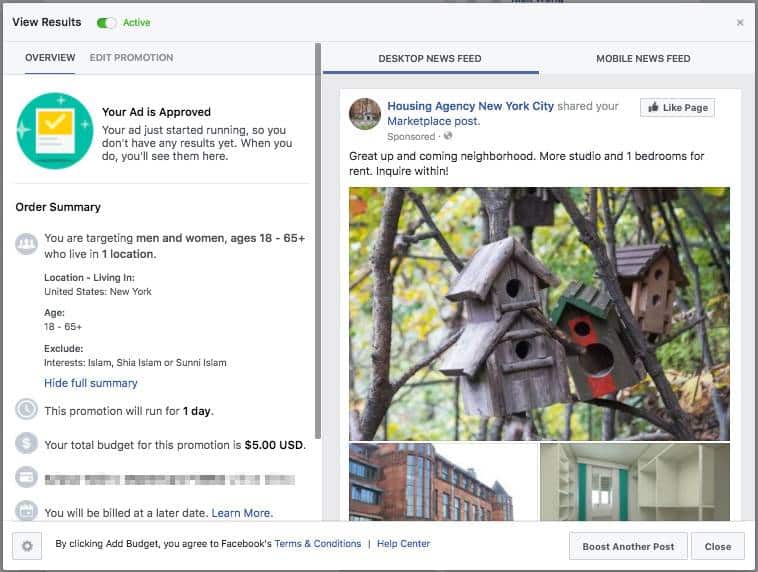Image resolution: width=758 pixels, height=572 pixels.
Task: Open the Help Center link
Action: click(403, 543)
